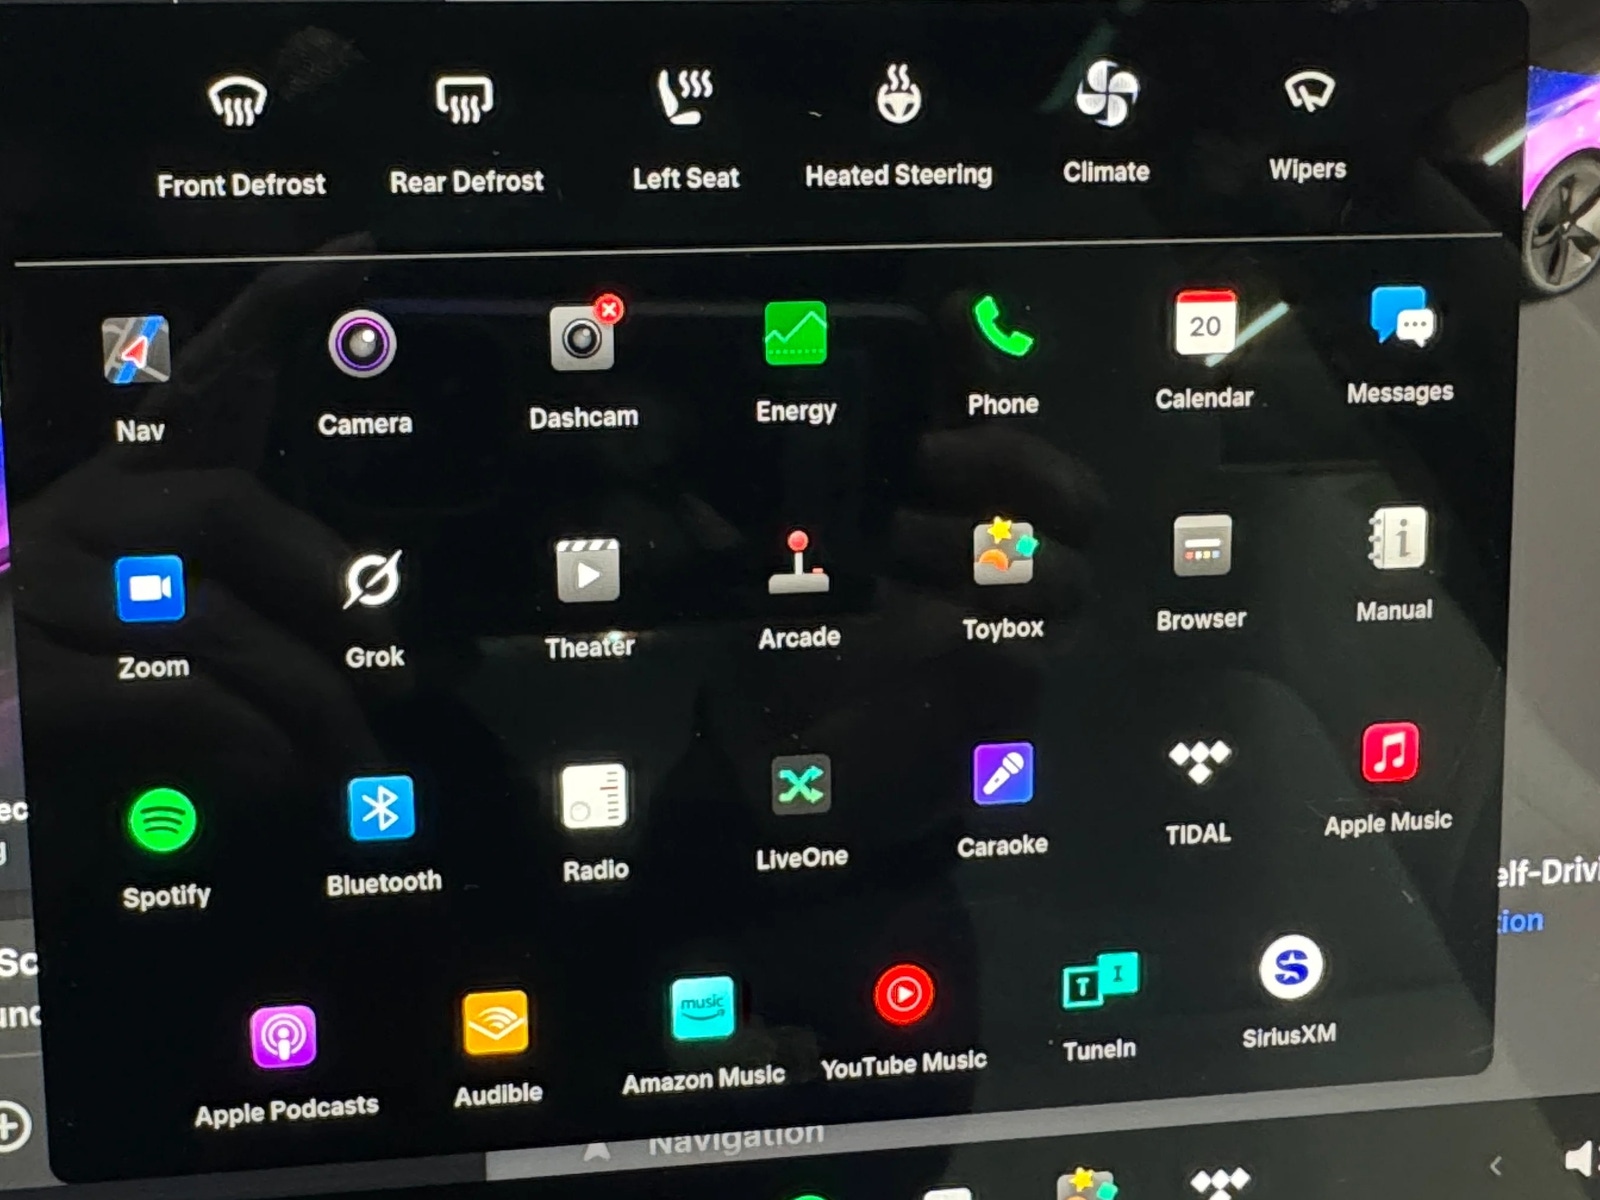Viewport: 1600px width, 1200px height.
Task: Launch the Toybox app
Action: point(1003,552)
